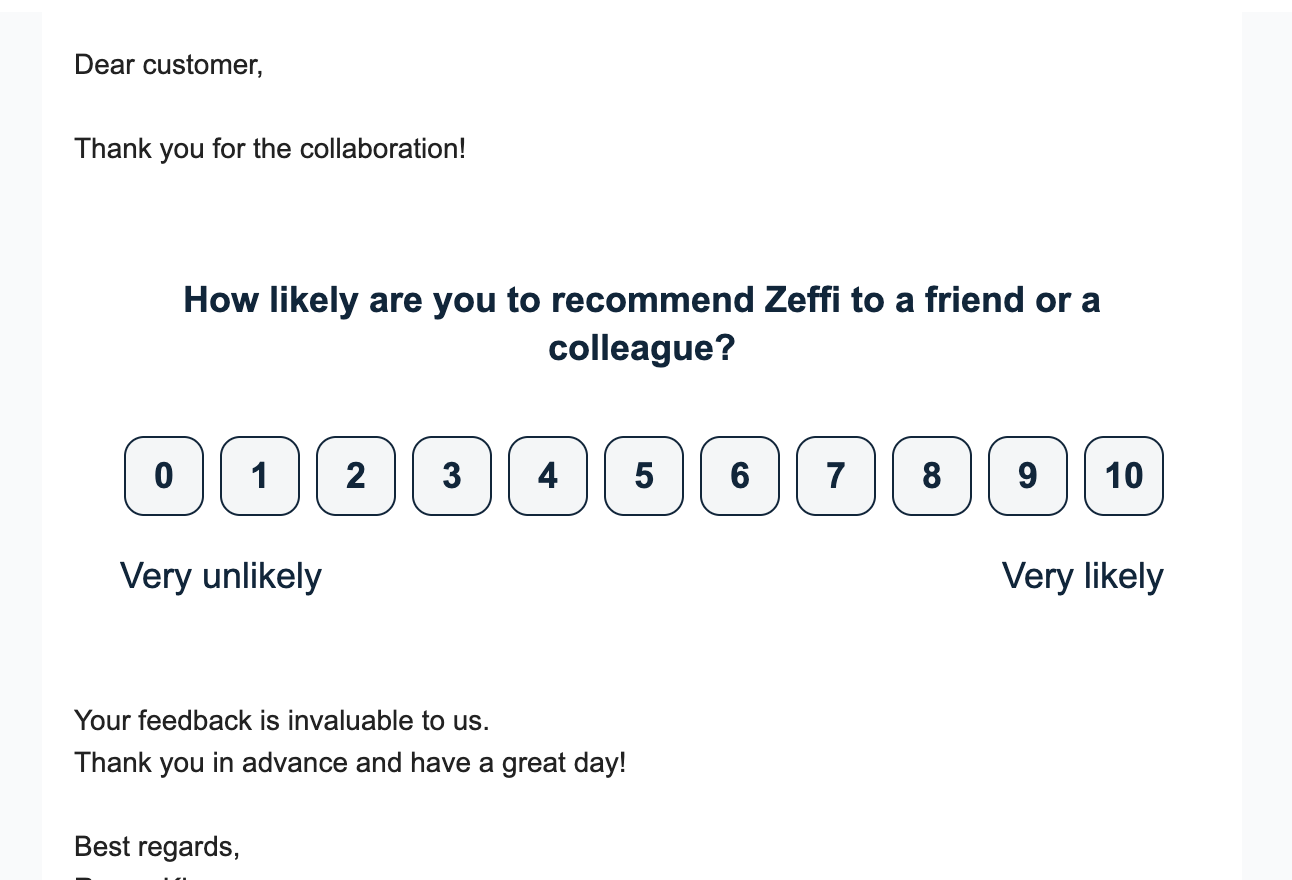The width and height of the screenshot is (1292, 880).
Task: Rate the recommendation as 8
Action: pyautogui.click(x=932, y=476)
